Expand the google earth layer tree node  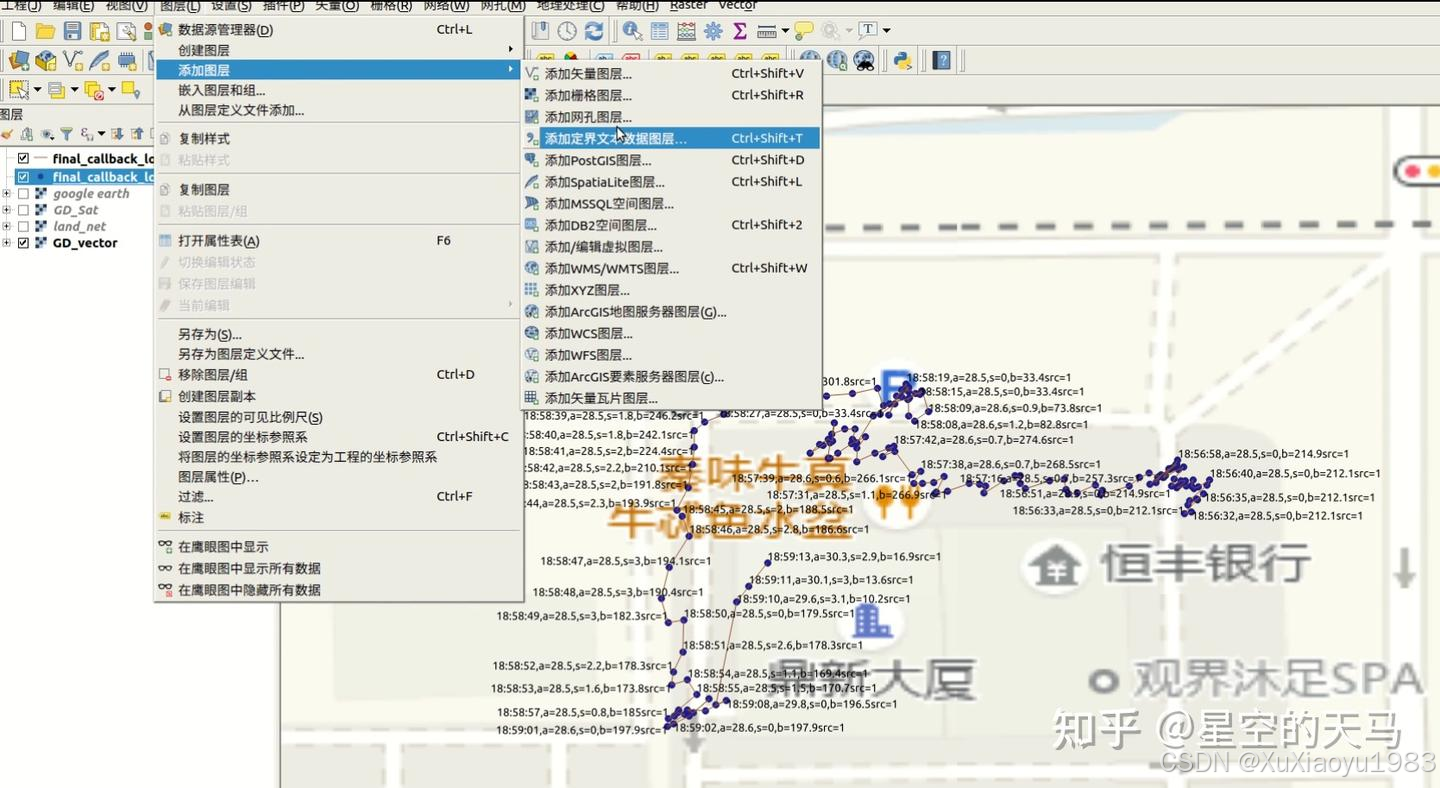pyautogui.click(x=6, y=194)
